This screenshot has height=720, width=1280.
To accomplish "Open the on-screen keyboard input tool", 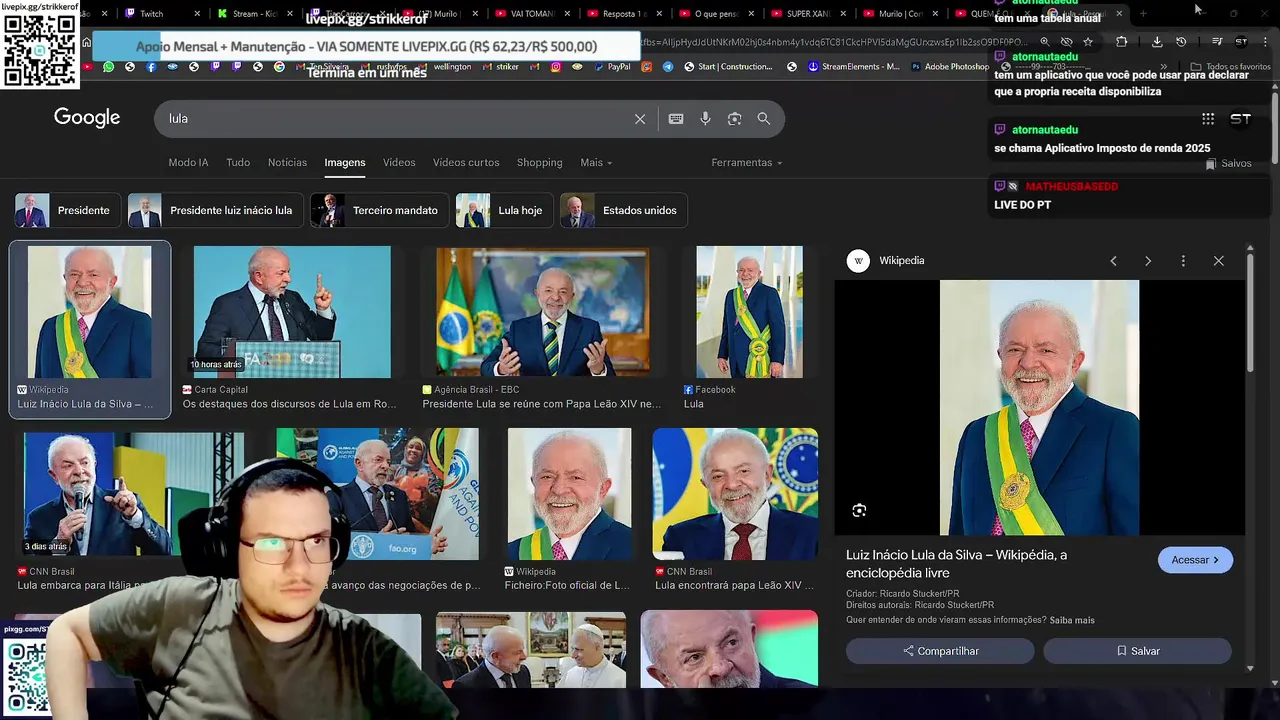I will (x=676, y=119).
